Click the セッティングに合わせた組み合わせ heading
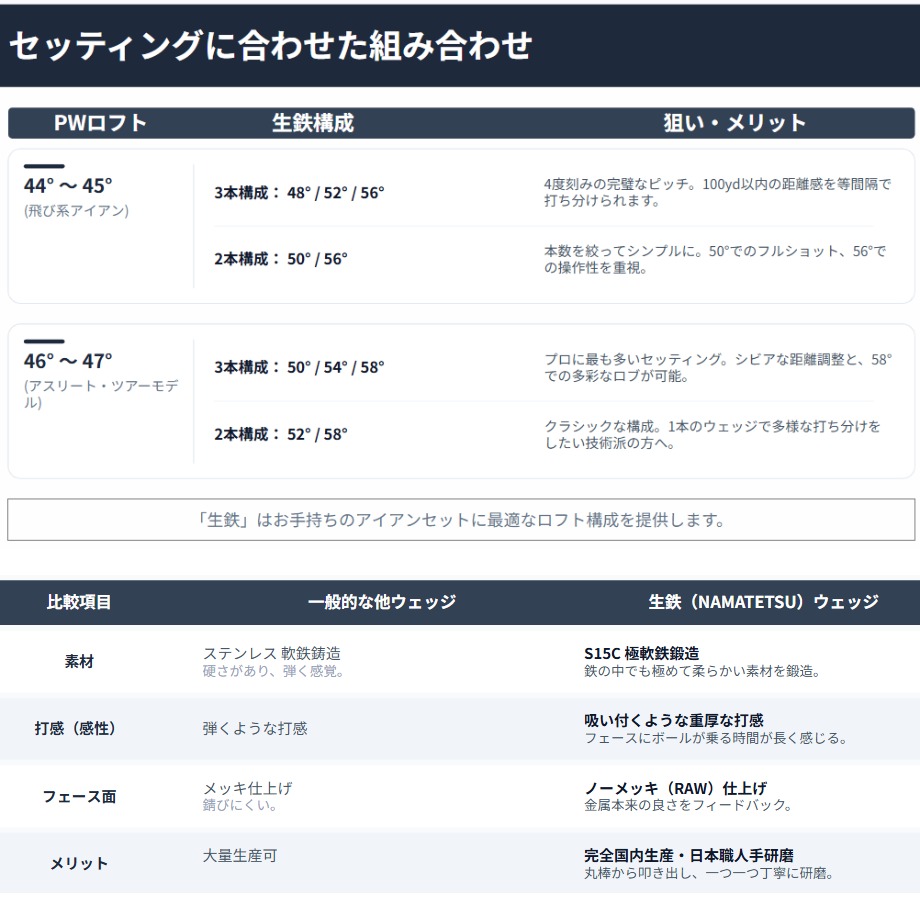Viewport: 920px width, 900px height. pos(270,46)
